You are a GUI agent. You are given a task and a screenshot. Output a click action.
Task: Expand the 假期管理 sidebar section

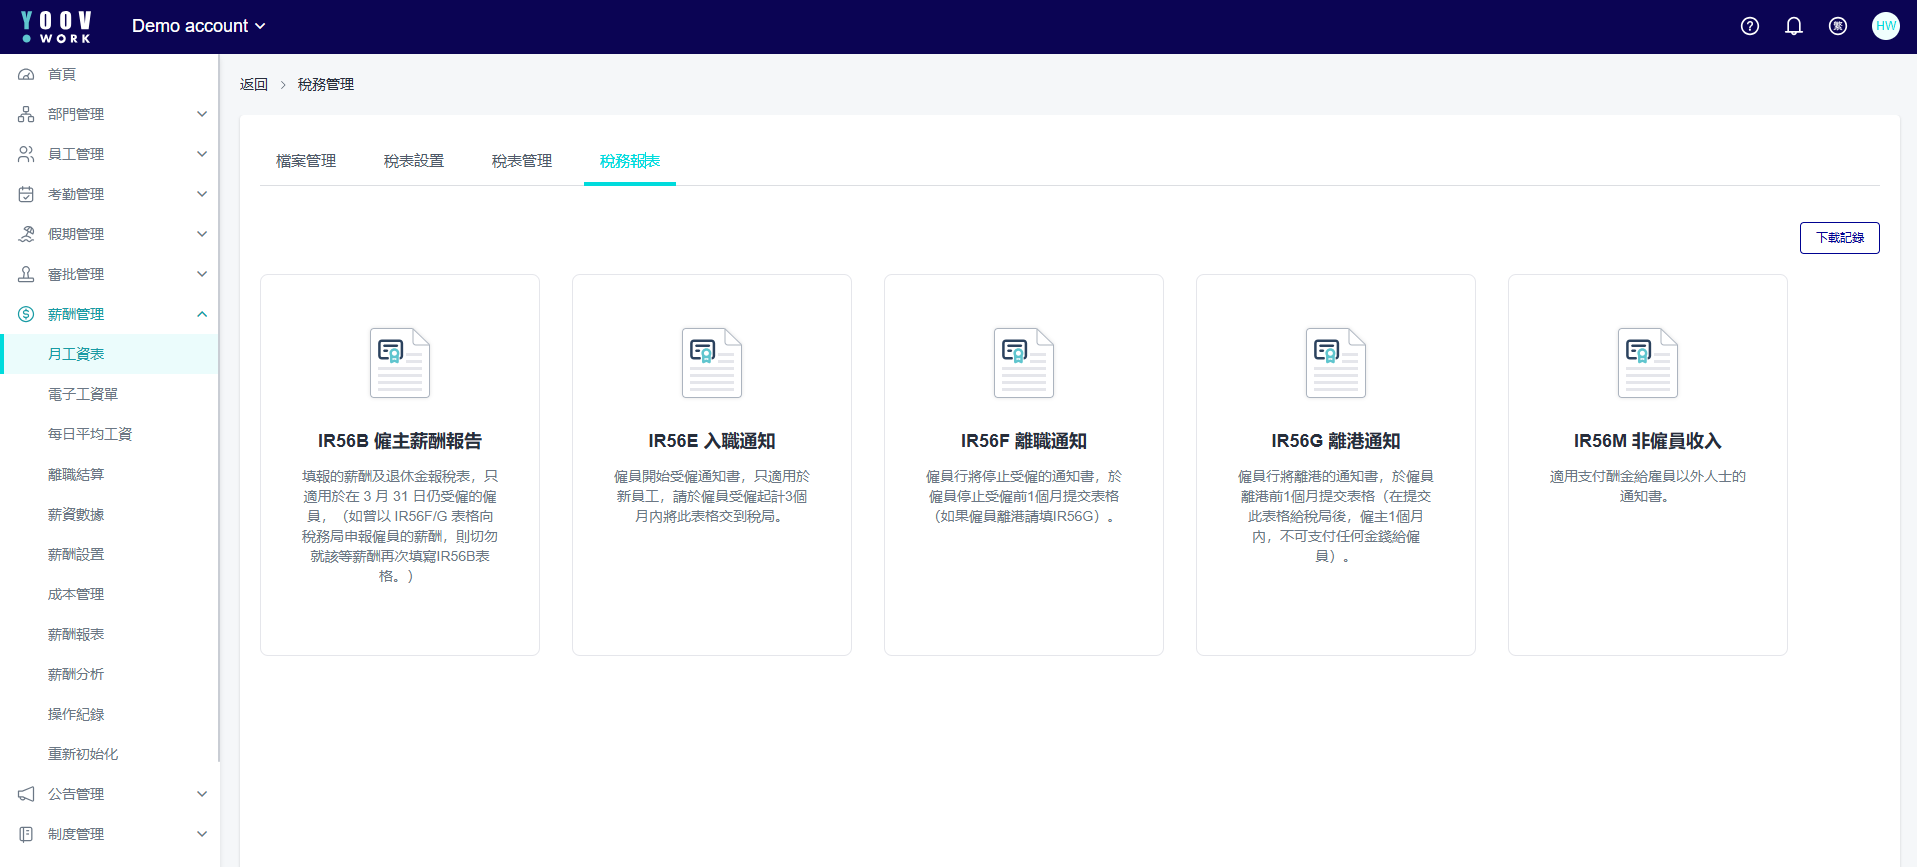pyautogui.click(x=110, y=234)
